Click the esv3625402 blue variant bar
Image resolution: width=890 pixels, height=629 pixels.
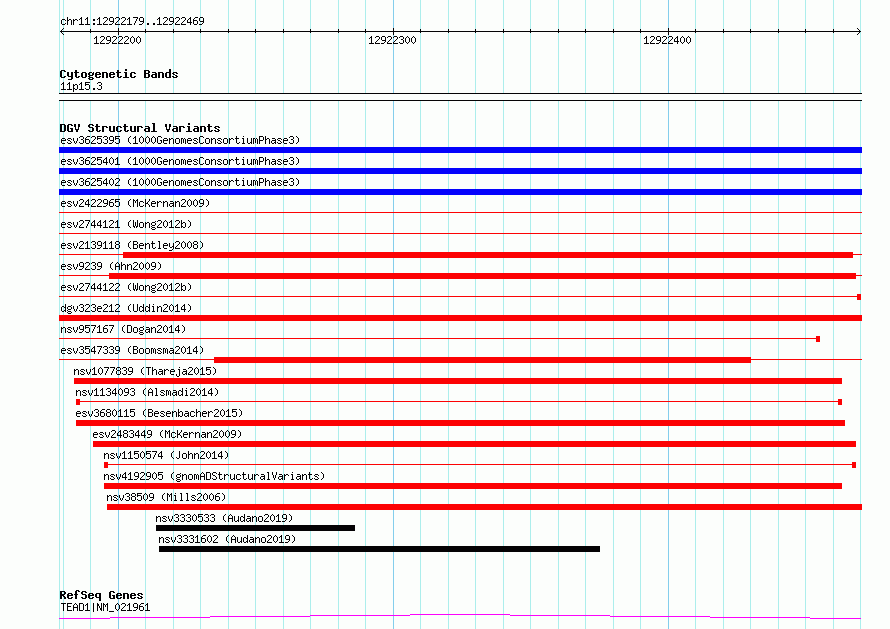[x=460, y=192]
